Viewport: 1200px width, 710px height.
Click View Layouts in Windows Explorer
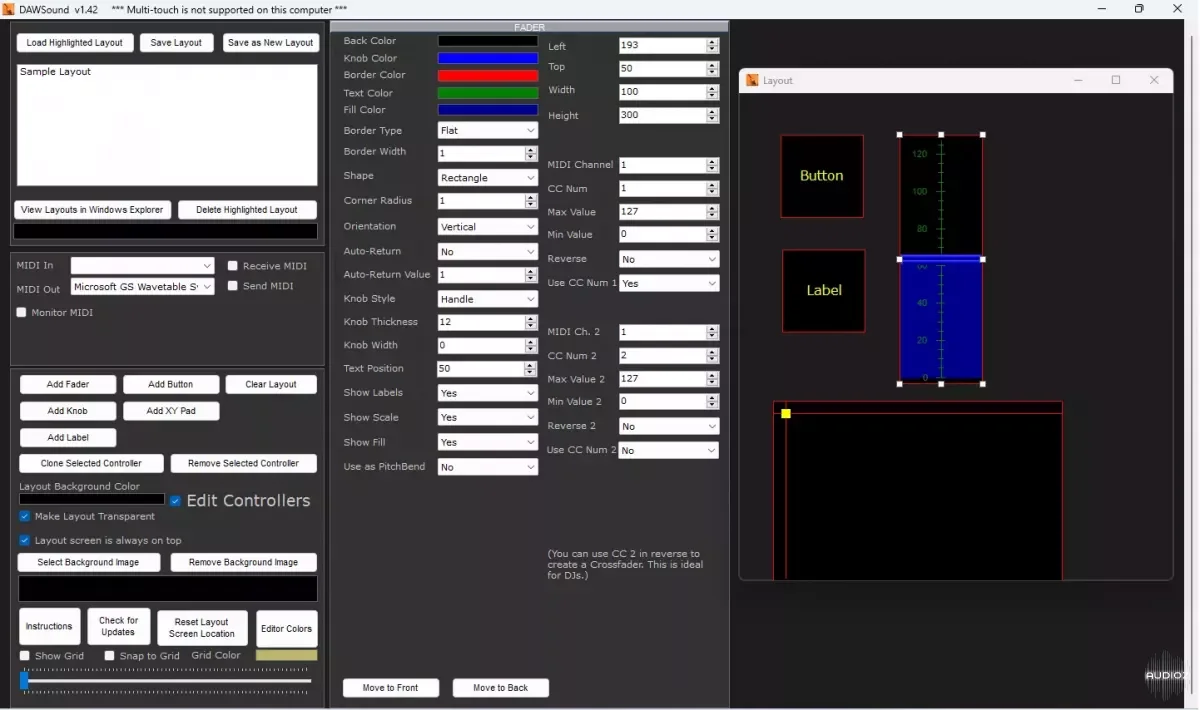pyautogui.click(x=92, y=210)
